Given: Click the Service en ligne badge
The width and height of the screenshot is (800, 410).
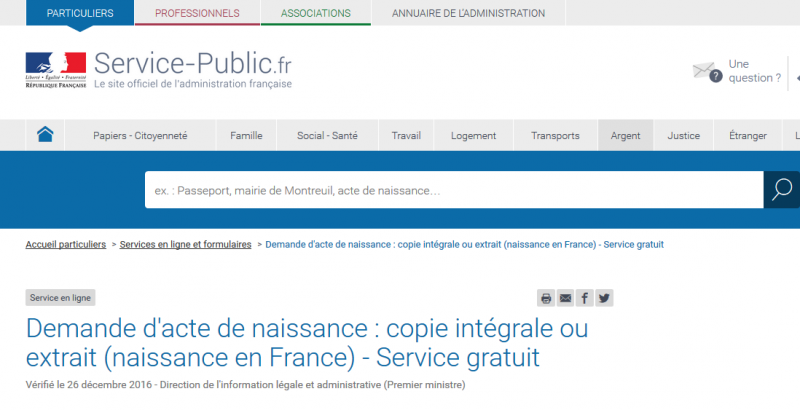Looking at the screenshot, I should pos(60,298).
